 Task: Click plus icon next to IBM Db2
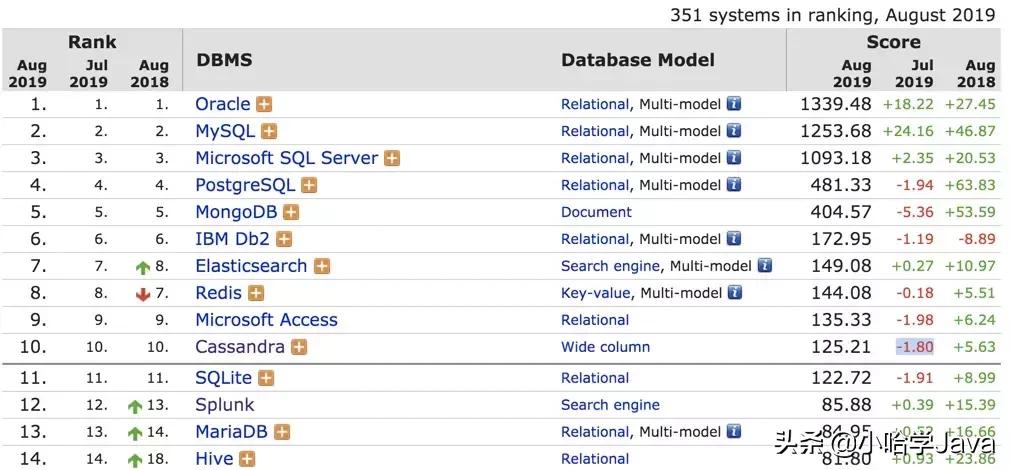click(x=284, y=239)
